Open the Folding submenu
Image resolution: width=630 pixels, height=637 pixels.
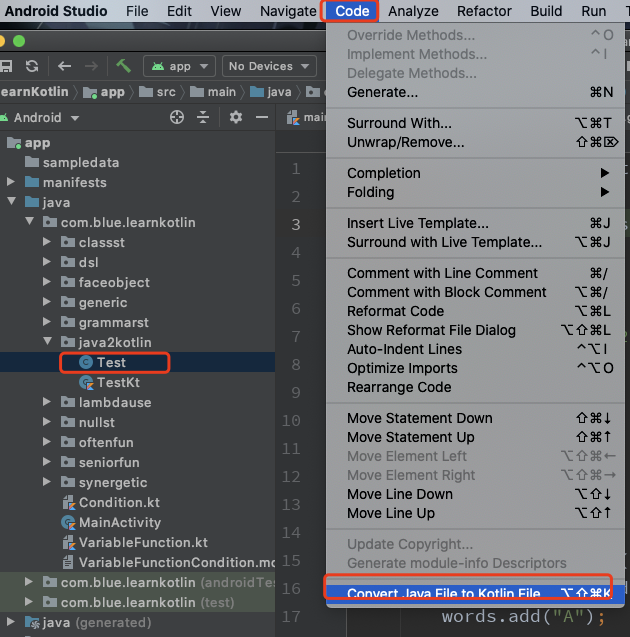click(x=475, y=192)
